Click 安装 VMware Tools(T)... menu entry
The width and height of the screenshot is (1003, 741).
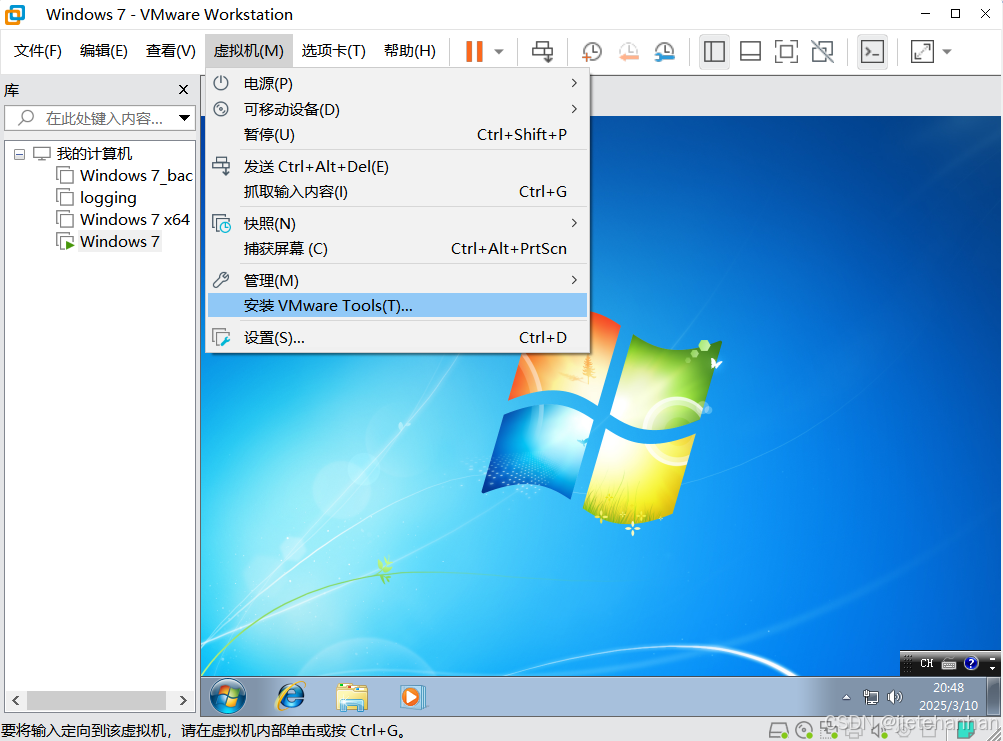tap(397, 305)
